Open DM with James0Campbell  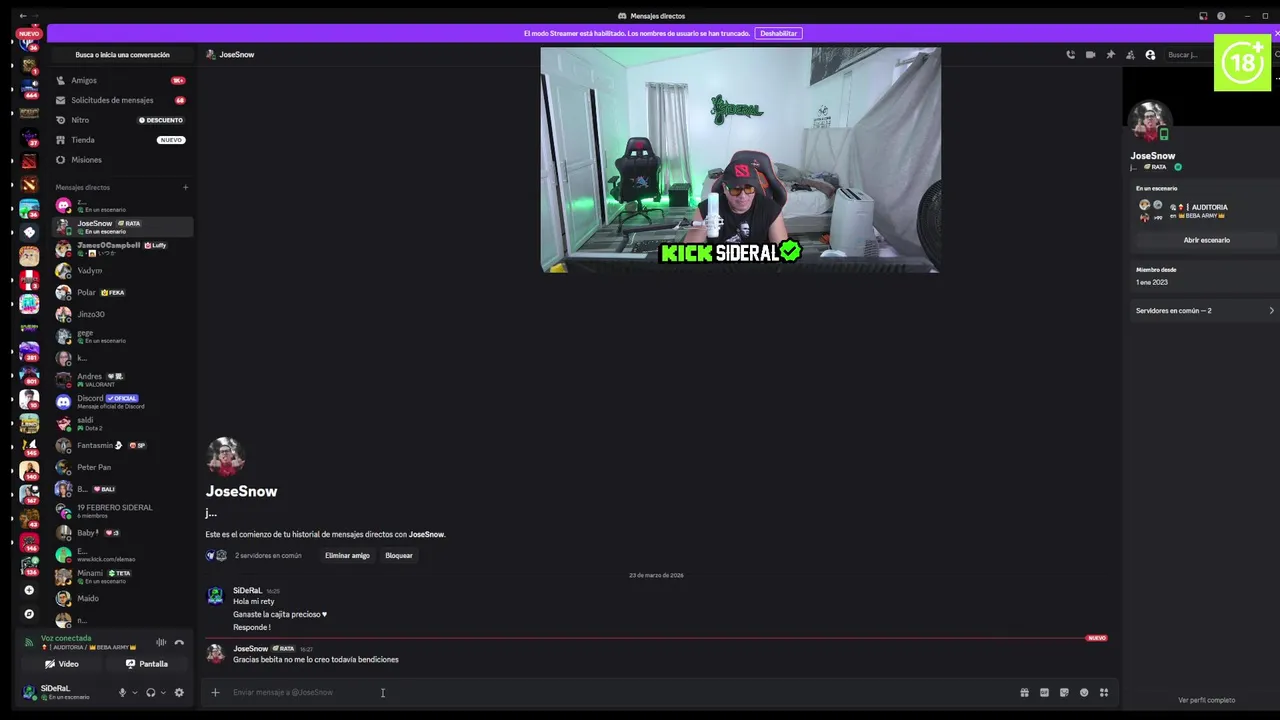[x=121, y=249]
